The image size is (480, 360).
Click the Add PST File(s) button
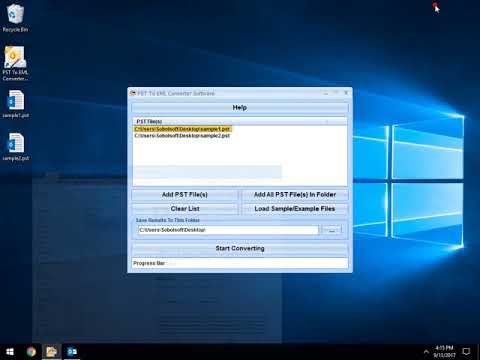point(185,195)
